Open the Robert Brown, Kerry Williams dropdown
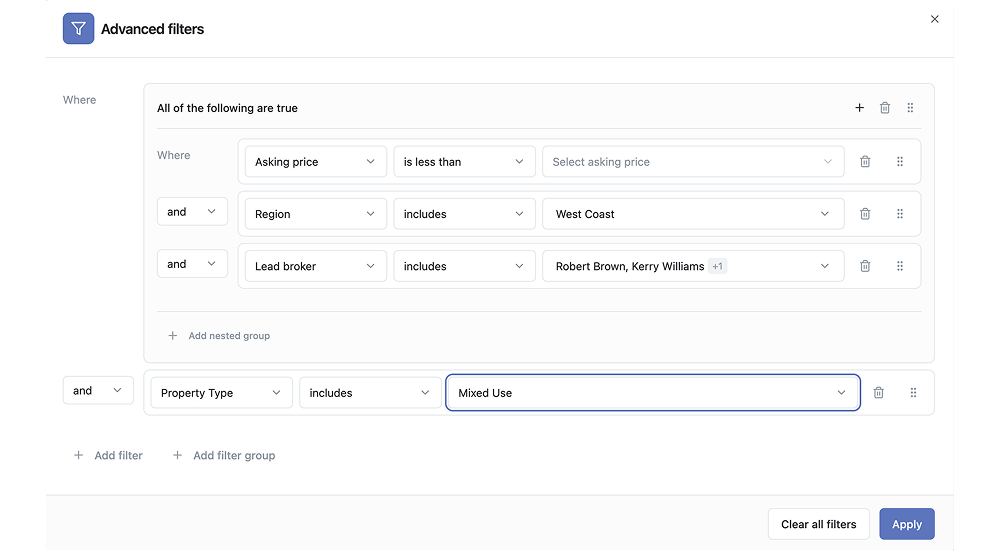Viewport: 1000px width, 550px height. (x=692, y=266)
